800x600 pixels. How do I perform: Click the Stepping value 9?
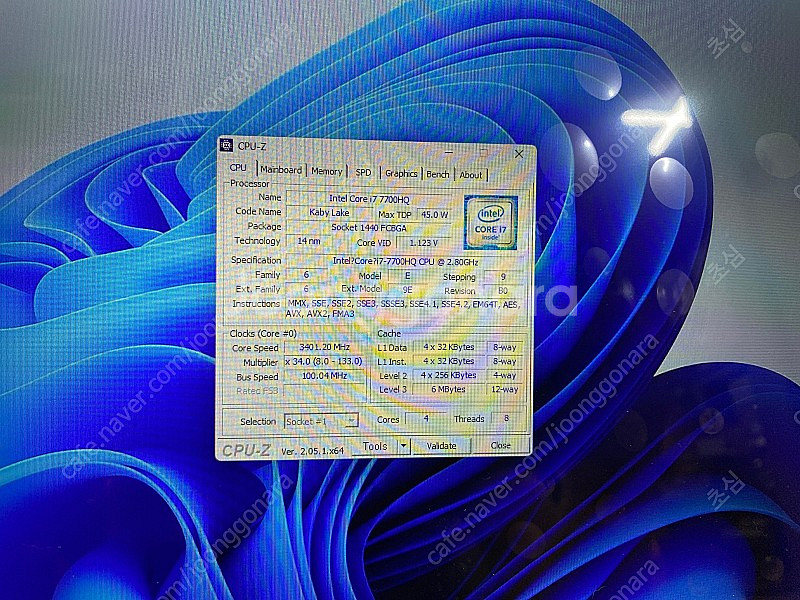[x=503, y=277]
